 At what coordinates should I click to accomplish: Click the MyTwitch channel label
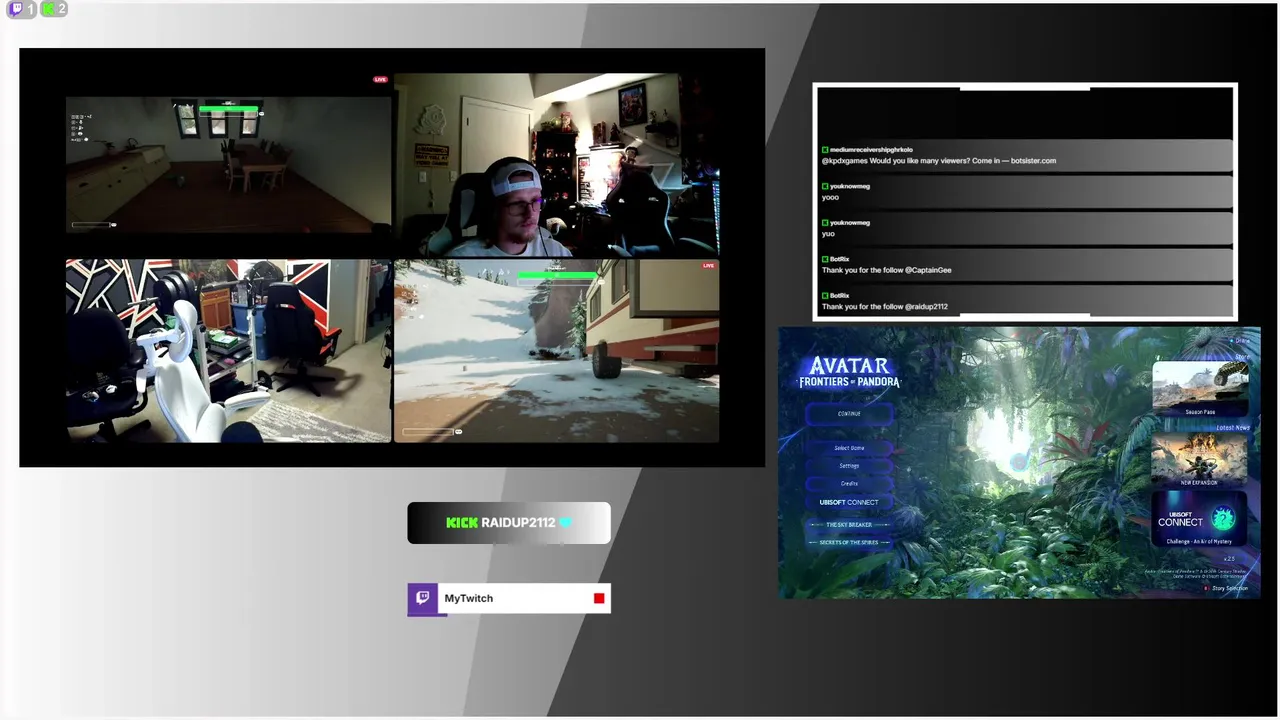(x=469, y=598)
